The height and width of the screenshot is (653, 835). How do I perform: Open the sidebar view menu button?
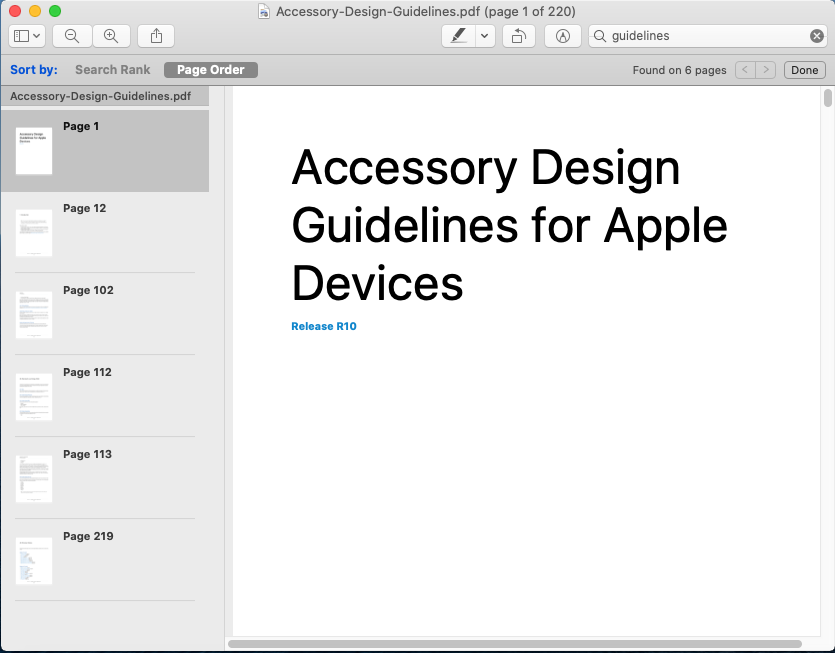point(27,36)
